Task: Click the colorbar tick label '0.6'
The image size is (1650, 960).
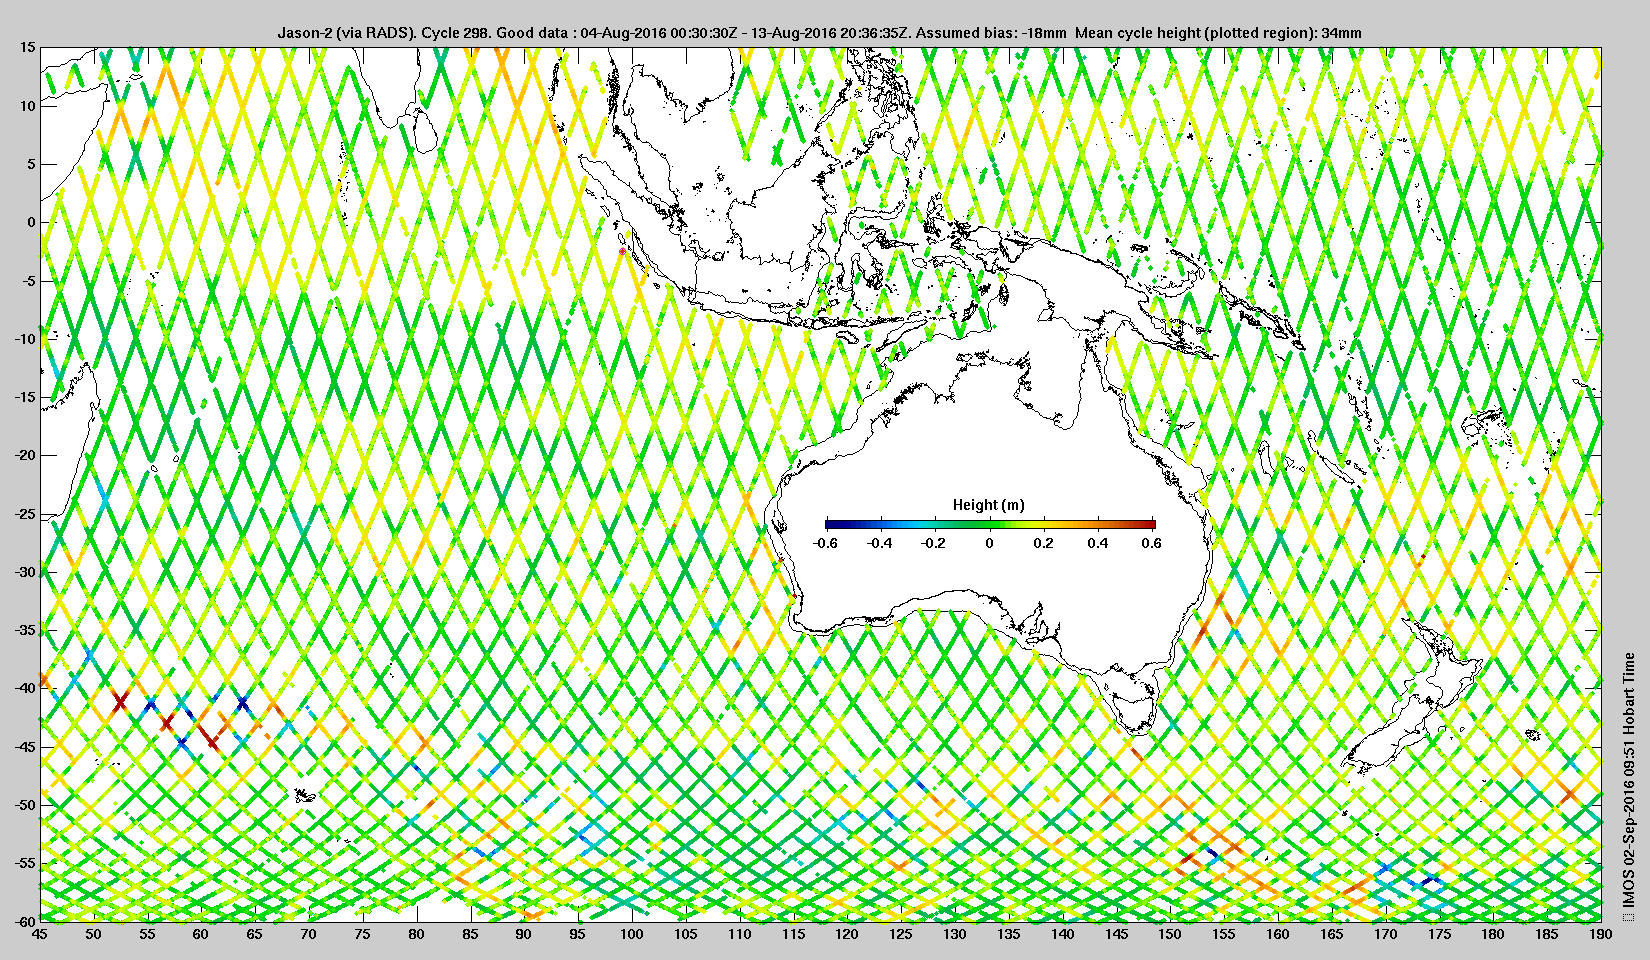Action: 1151,543
